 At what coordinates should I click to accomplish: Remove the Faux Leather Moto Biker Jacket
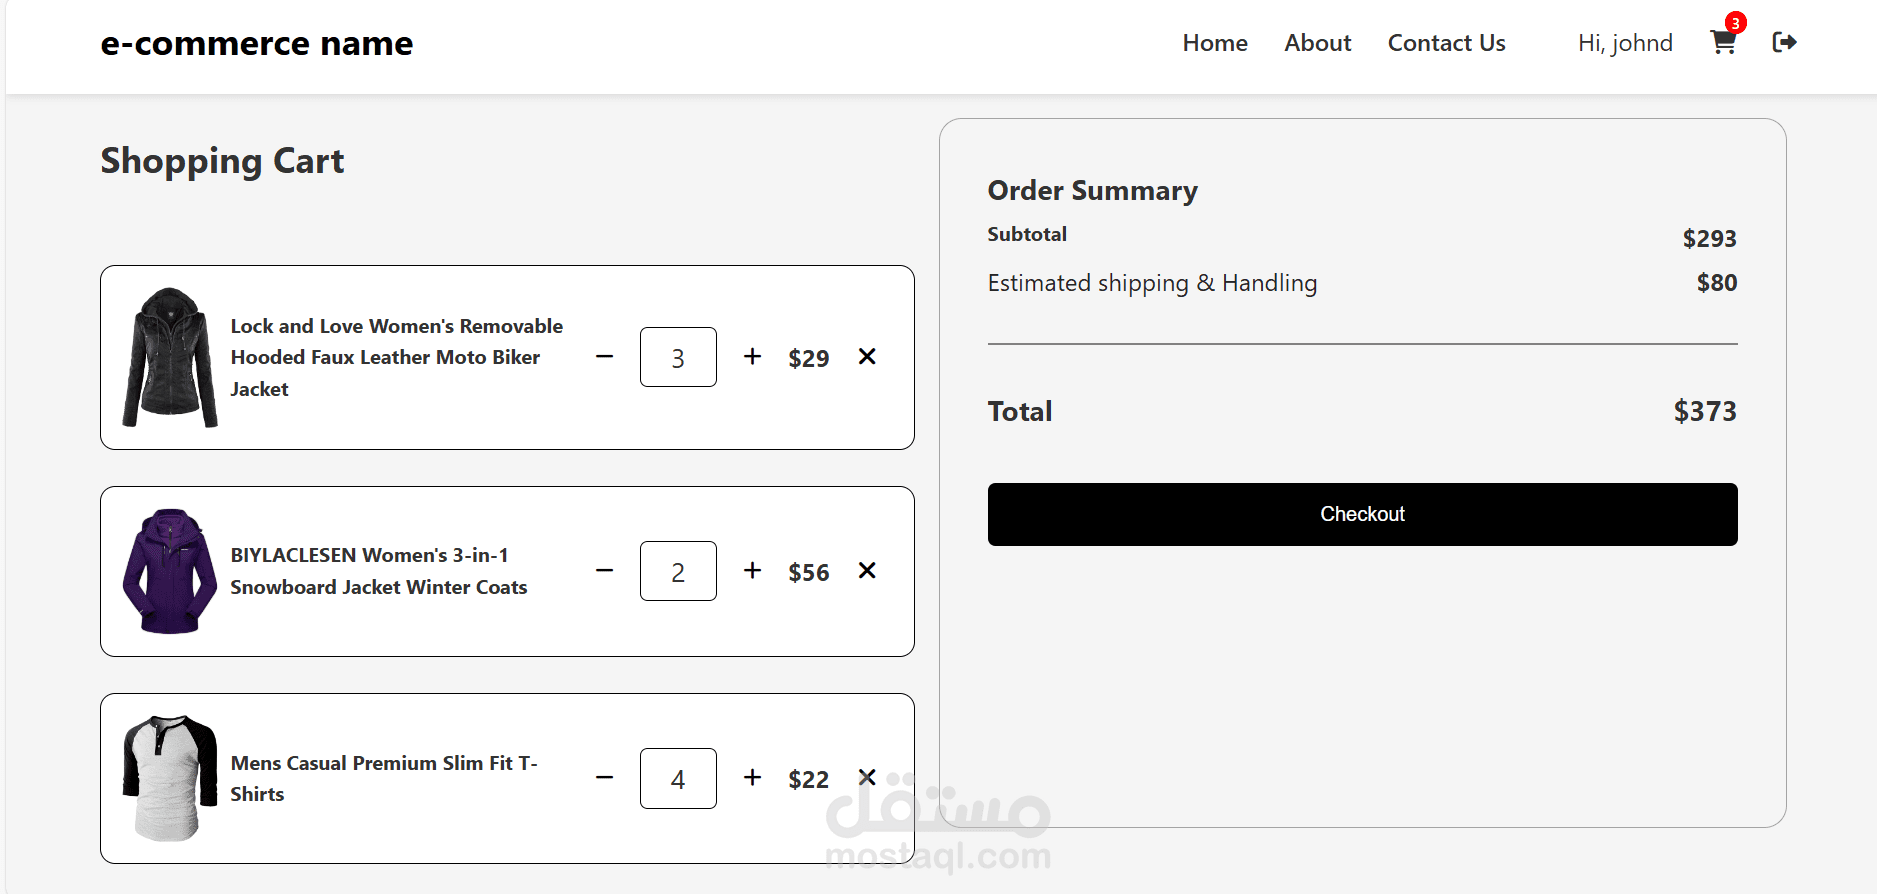coord(867,357)
